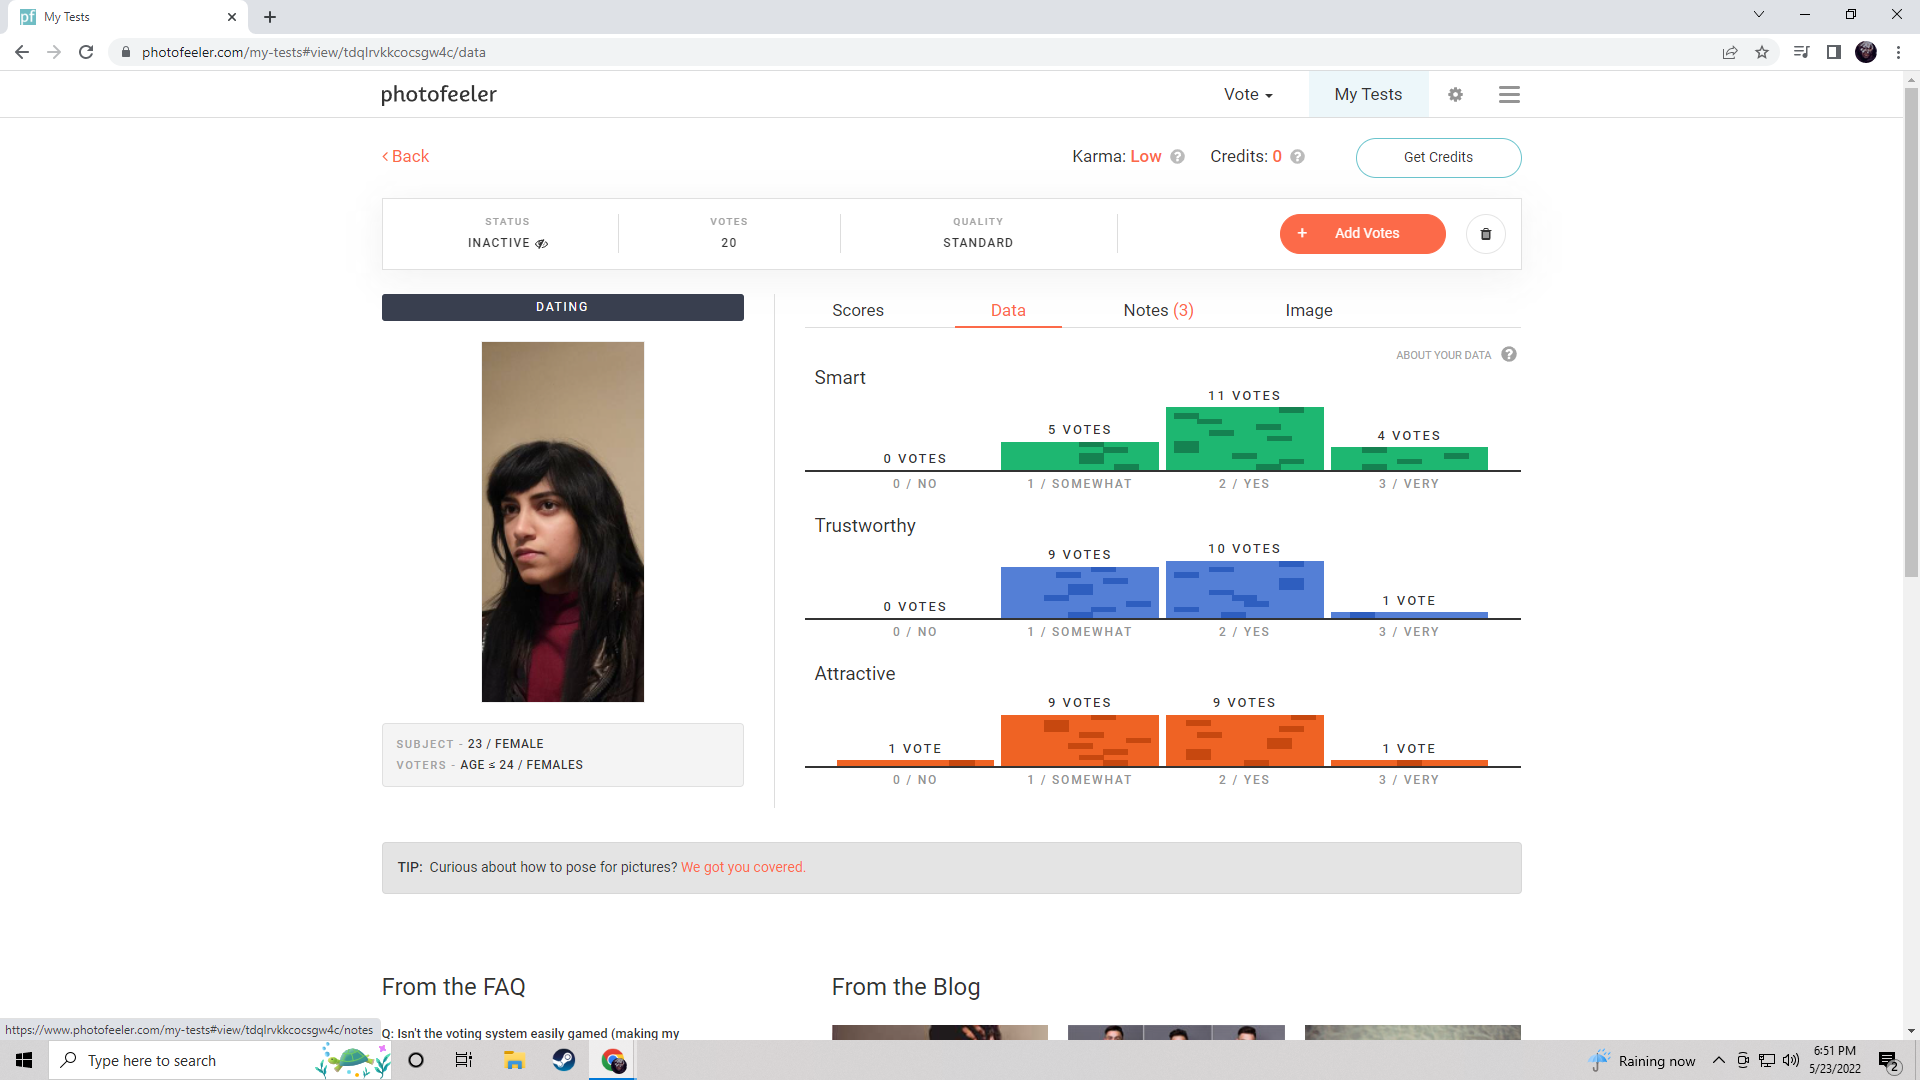Delete test with trash icon
Viewport: 1920px width, 1080px height.
pyautogui.click(x=1486, y=234)
